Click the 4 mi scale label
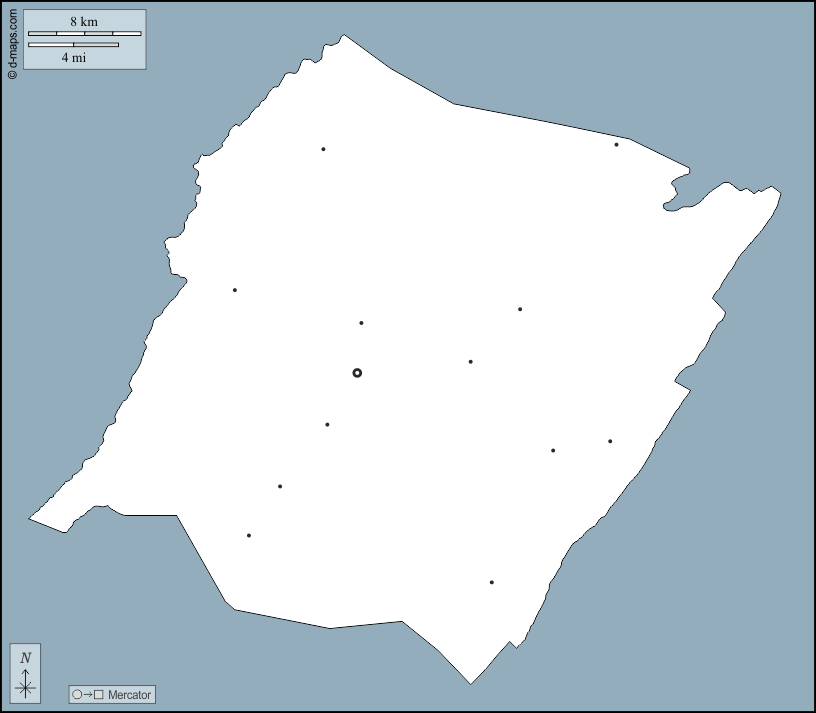 point(73,57)
